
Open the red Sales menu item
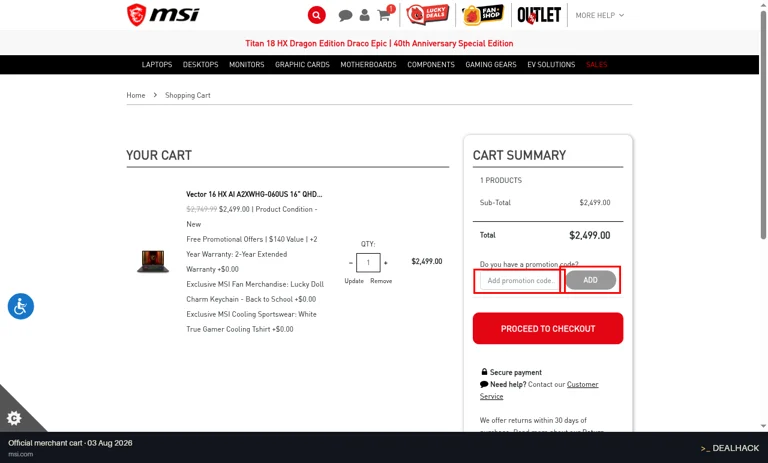(x=596, y=65)
